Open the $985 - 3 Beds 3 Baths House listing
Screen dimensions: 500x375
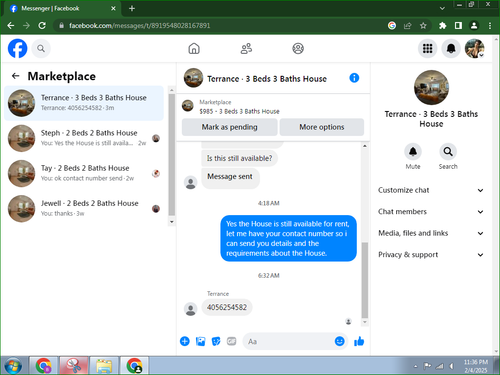pyautogui.click(x=239, y=111)
